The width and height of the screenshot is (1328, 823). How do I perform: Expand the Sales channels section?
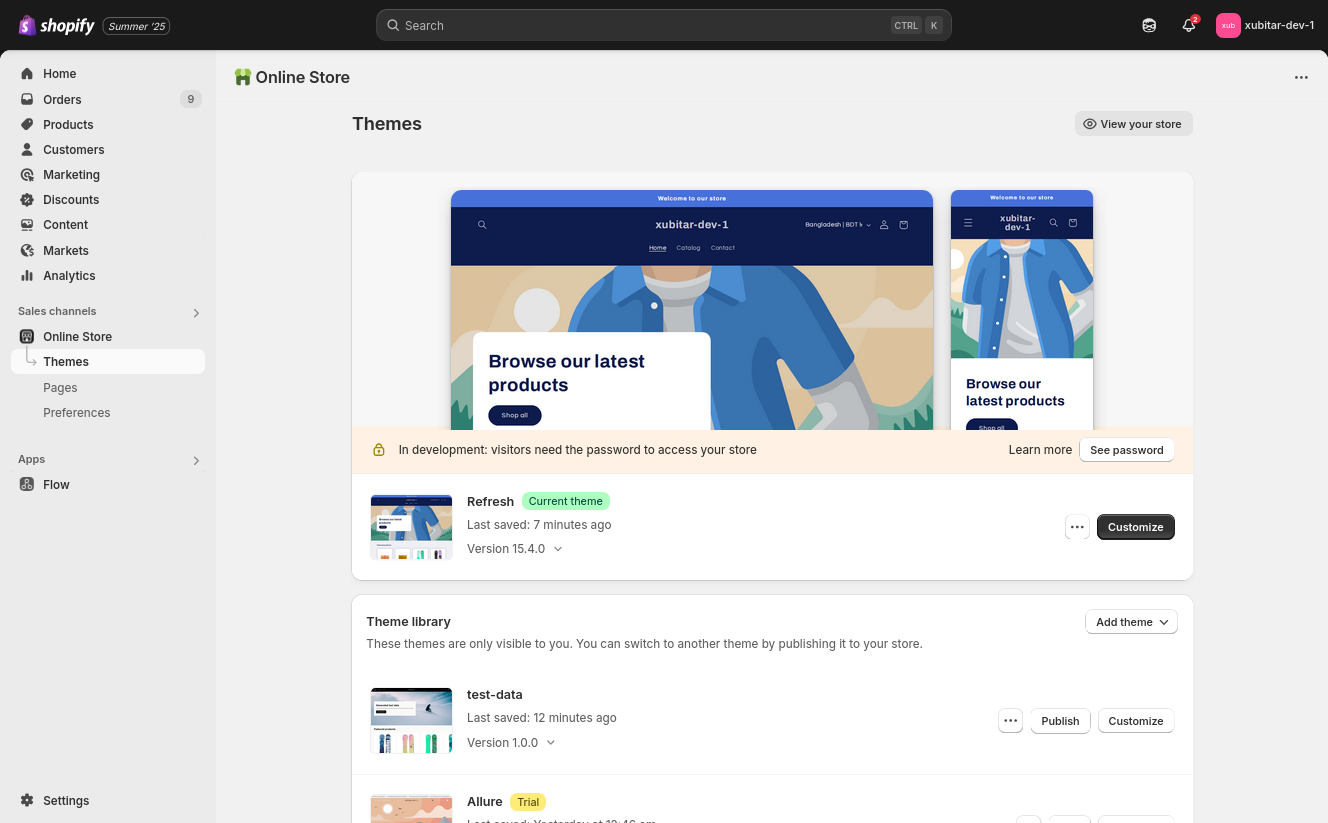coord(196,313)
